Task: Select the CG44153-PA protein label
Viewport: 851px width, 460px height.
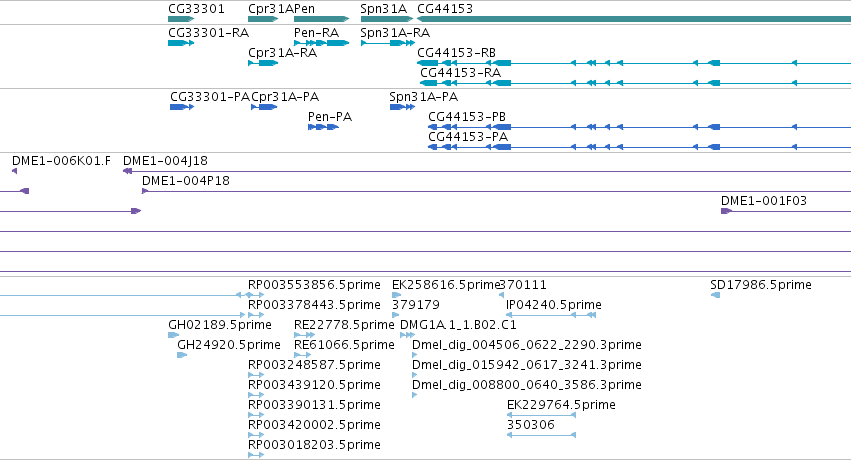Action: [468, 137]
